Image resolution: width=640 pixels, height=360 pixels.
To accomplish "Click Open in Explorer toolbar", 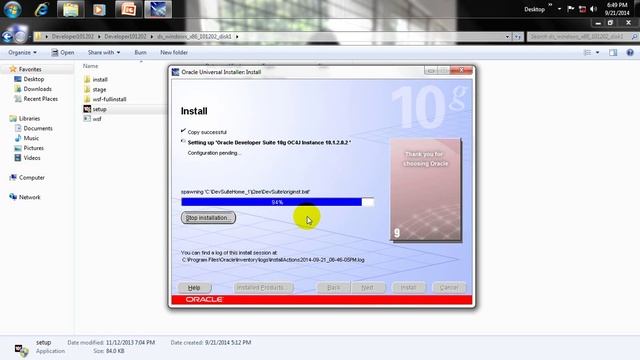I will (x=62, y=53).
